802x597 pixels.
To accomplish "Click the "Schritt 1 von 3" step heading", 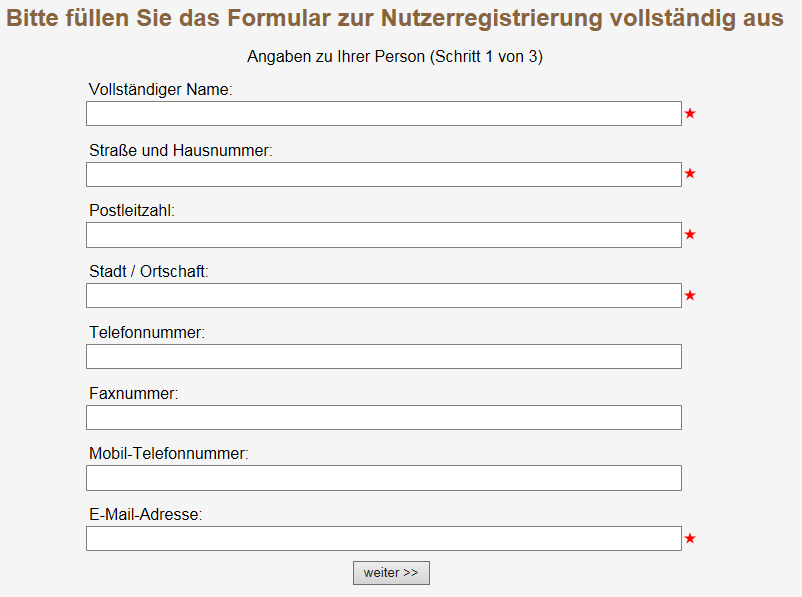I will 395,57.
